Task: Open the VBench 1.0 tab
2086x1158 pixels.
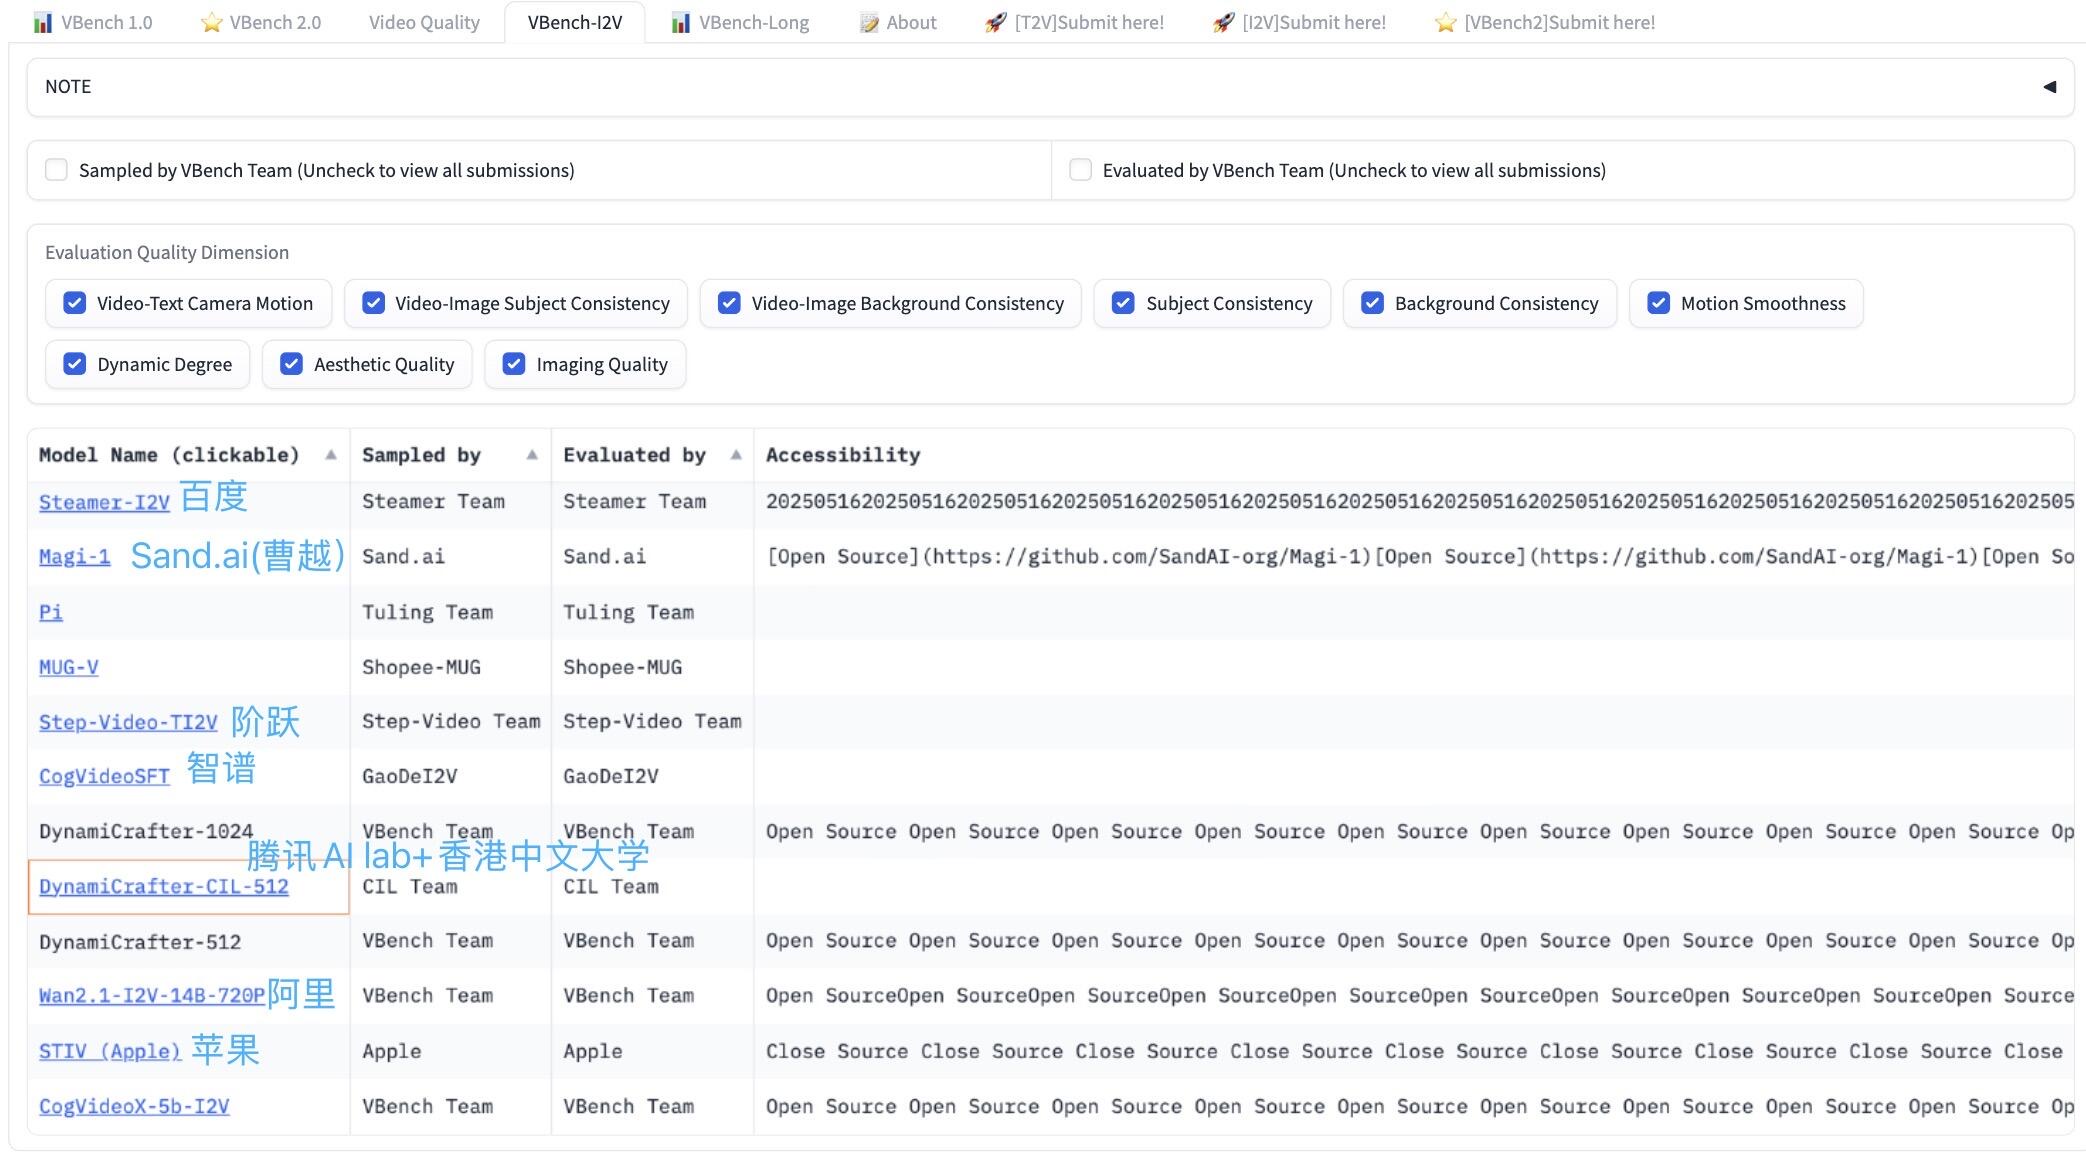Action: [x=93, y=22]
